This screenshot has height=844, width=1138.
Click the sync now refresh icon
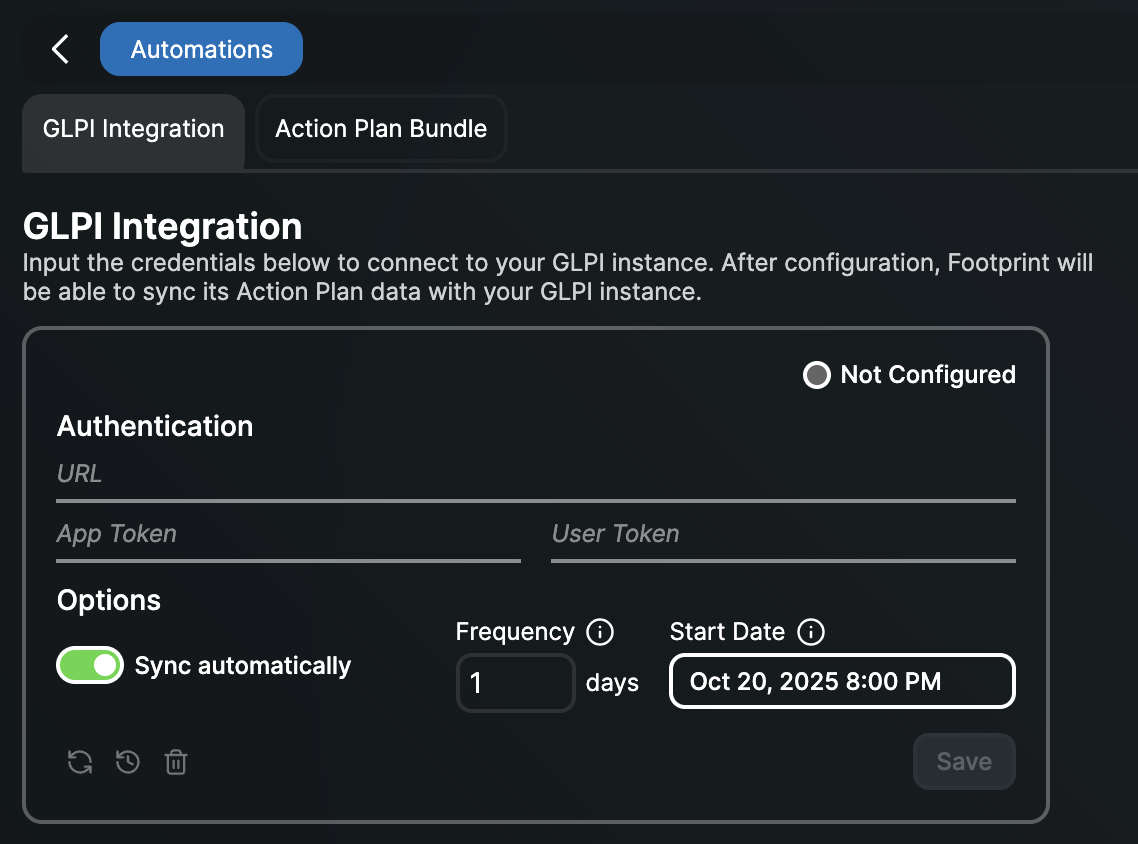(x=80, y=762)
